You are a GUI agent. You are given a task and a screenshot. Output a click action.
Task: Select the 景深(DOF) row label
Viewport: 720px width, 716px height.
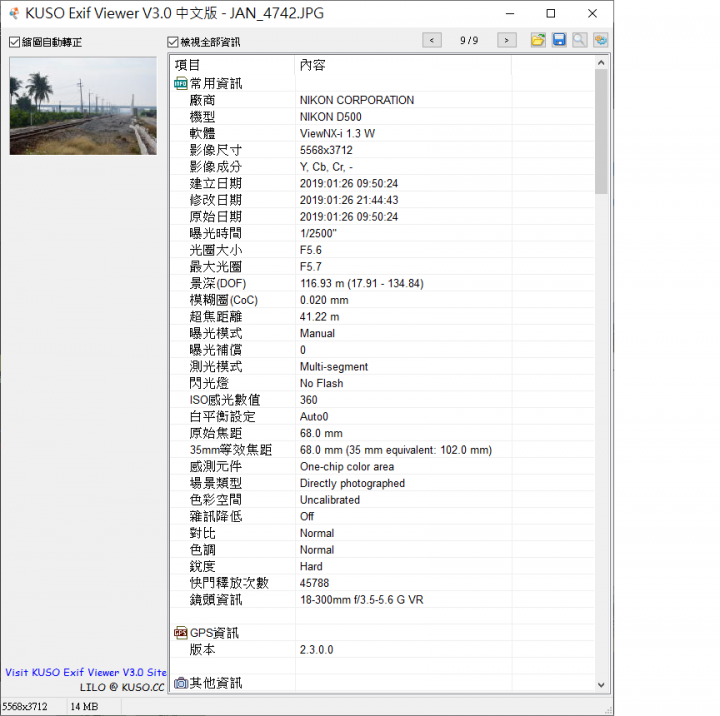click(218, 283)
